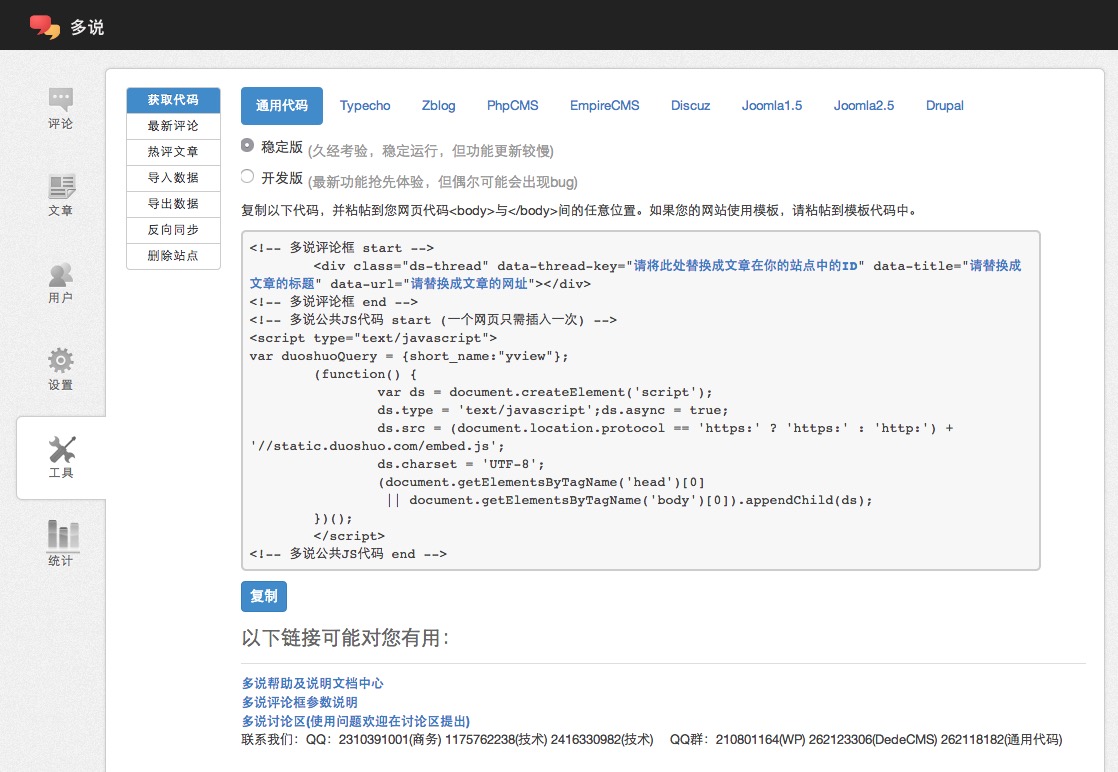Go to 用户 users sidebar icon
The height and width of the screenshot is (772, 1118).
(61, 274)
